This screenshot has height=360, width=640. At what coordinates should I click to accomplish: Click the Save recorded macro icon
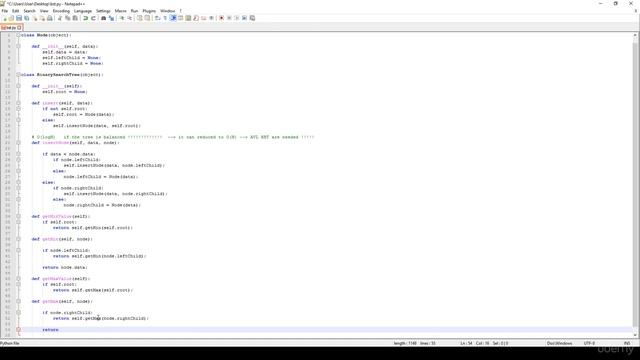[x=252, y=18]
